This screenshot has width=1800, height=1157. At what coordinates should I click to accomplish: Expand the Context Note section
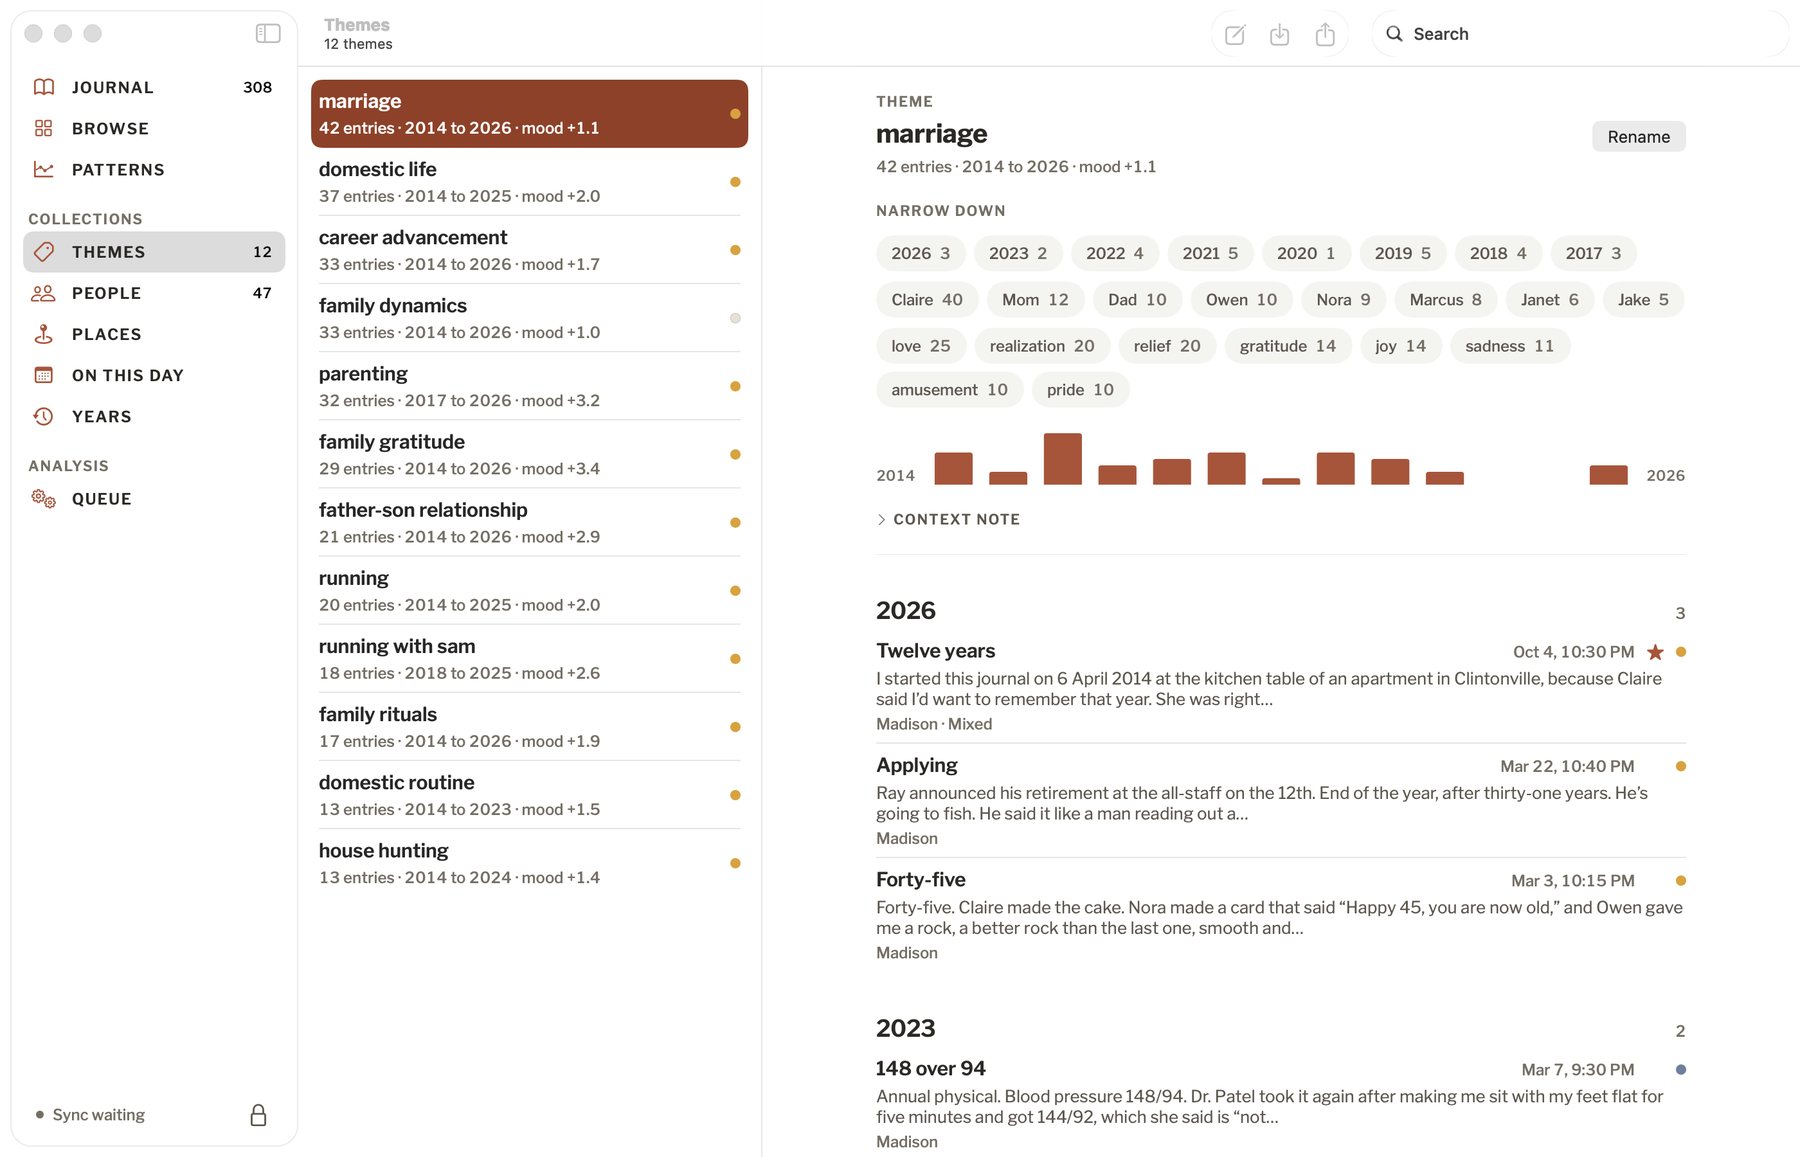click(948, 519)
